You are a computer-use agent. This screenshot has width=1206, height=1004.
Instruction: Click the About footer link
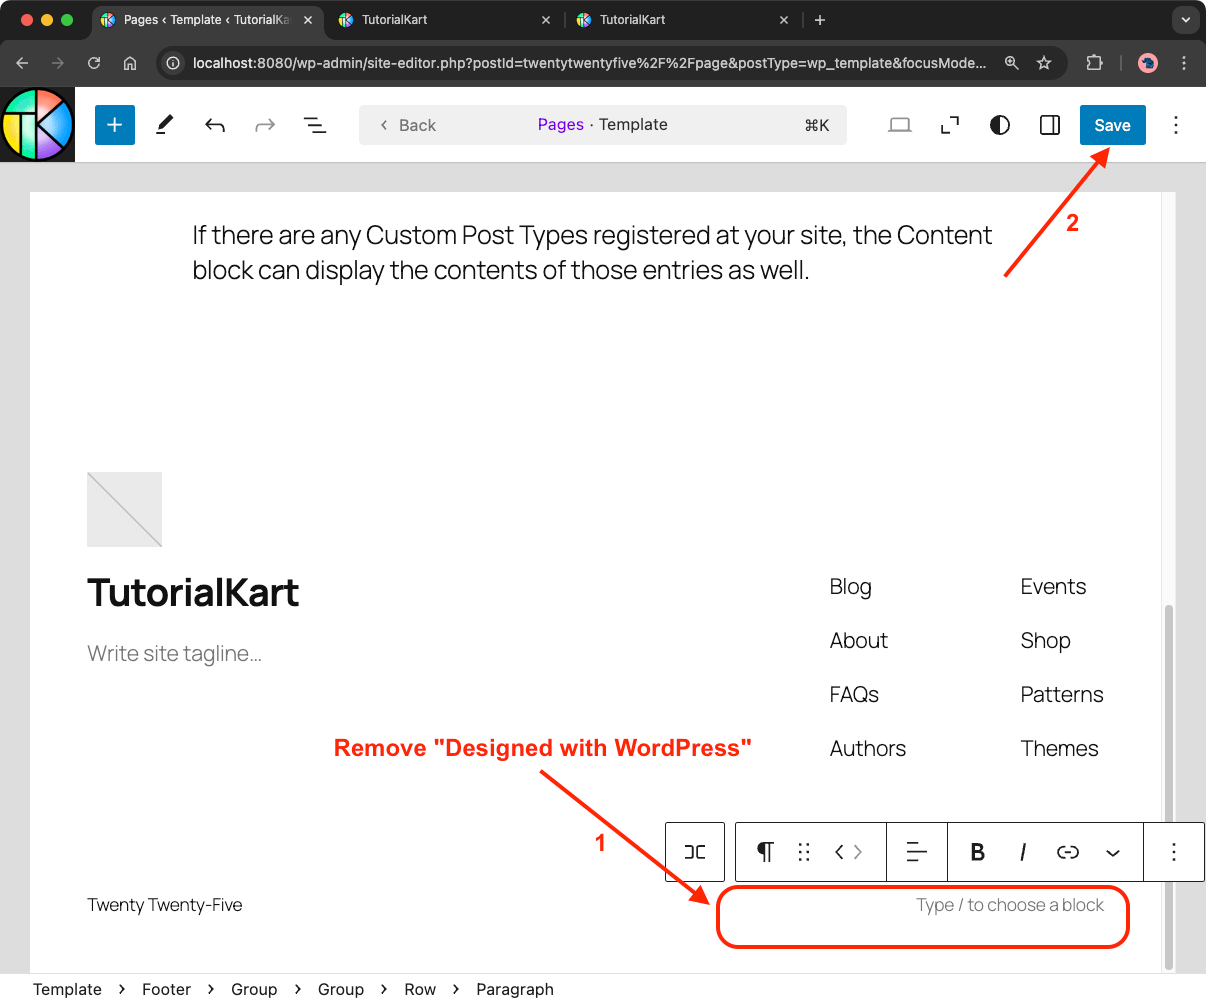coord(859,641)
